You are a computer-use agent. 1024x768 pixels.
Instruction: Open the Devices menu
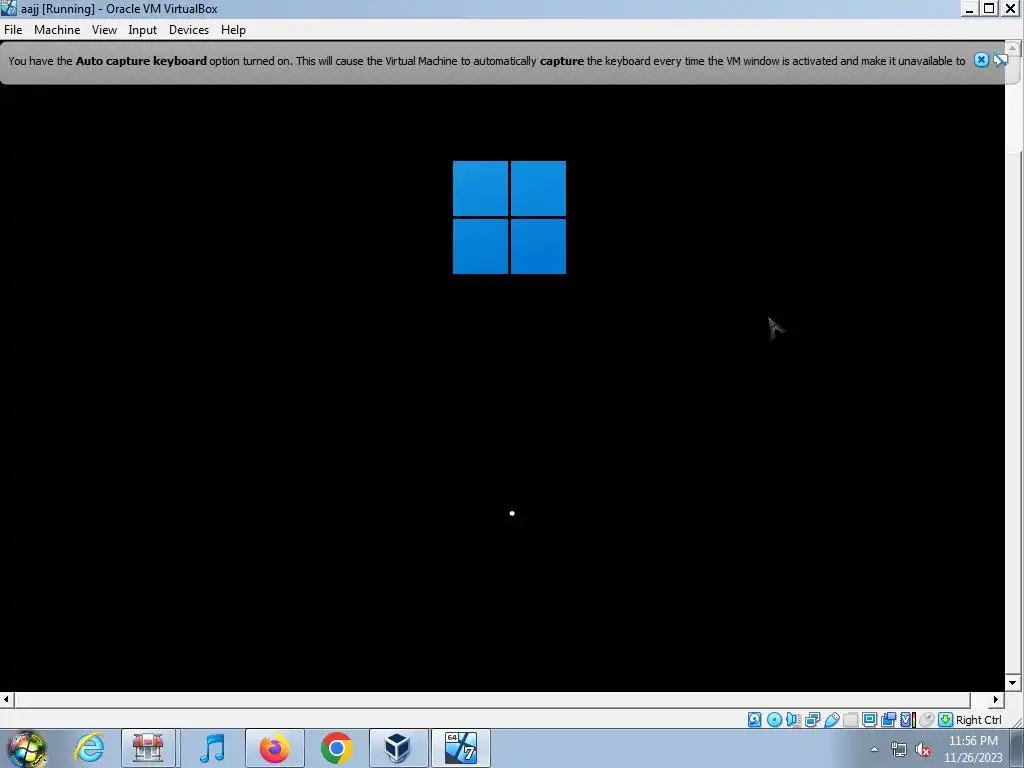(x=189, y=30)
